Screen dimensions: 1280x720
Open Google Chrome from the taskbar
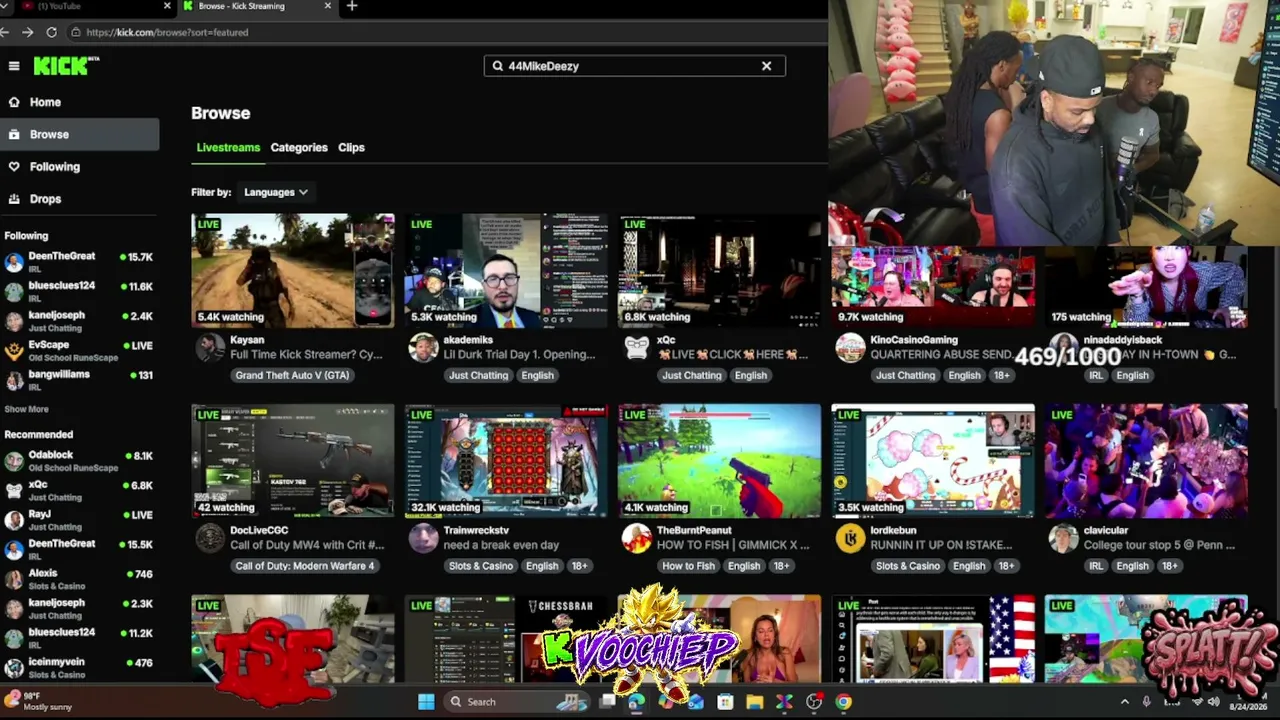pos(843,702)
